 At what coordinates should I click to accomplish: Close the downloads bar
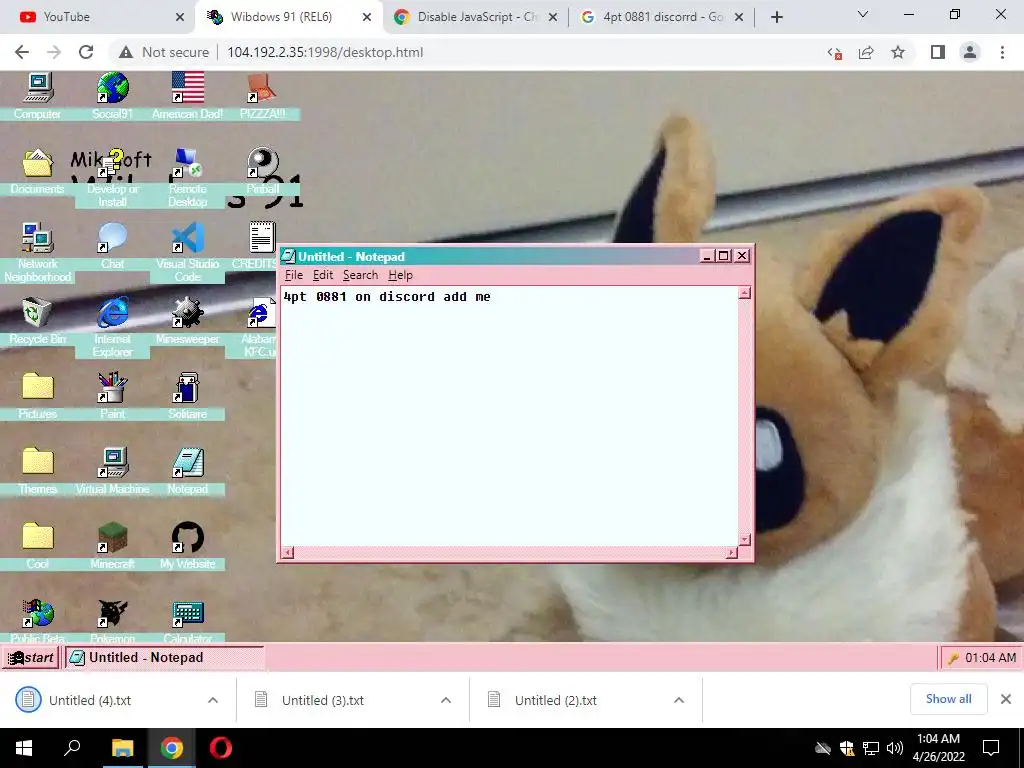pyautogui.click(x=1006, y=699)
